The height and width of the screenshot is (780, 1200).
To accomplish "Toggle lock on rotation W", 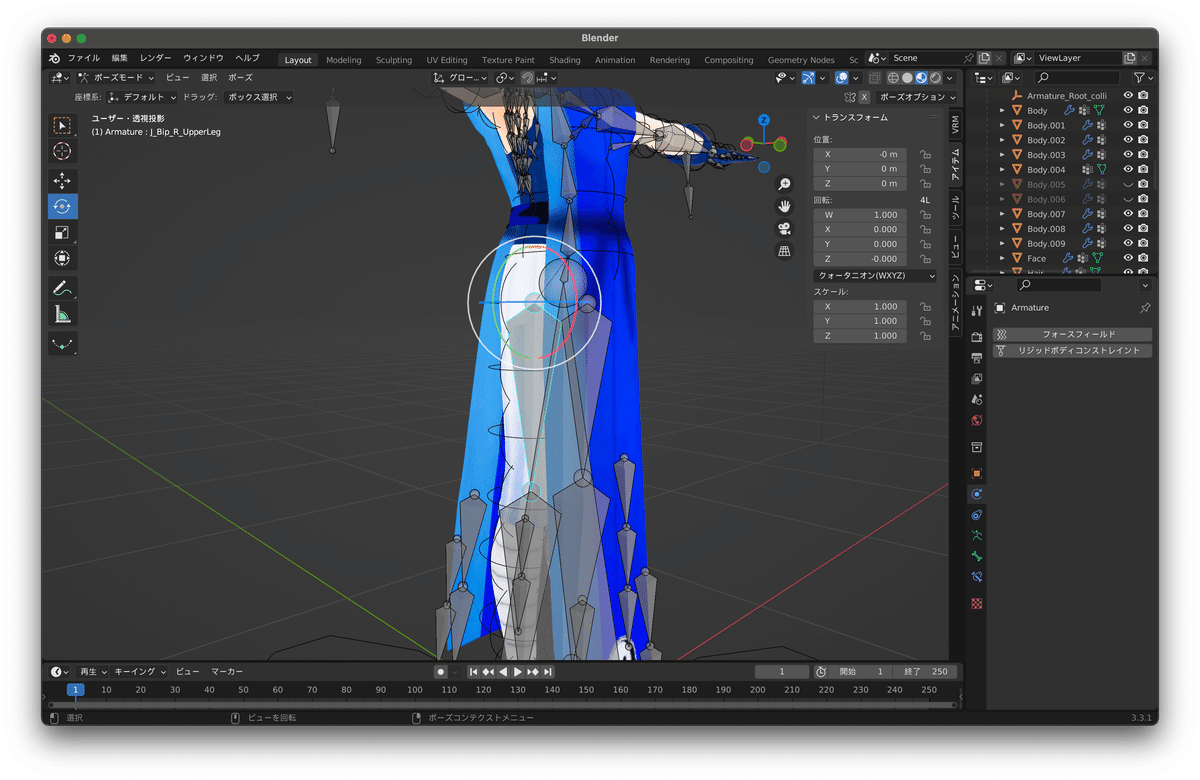I will (925, 215).
